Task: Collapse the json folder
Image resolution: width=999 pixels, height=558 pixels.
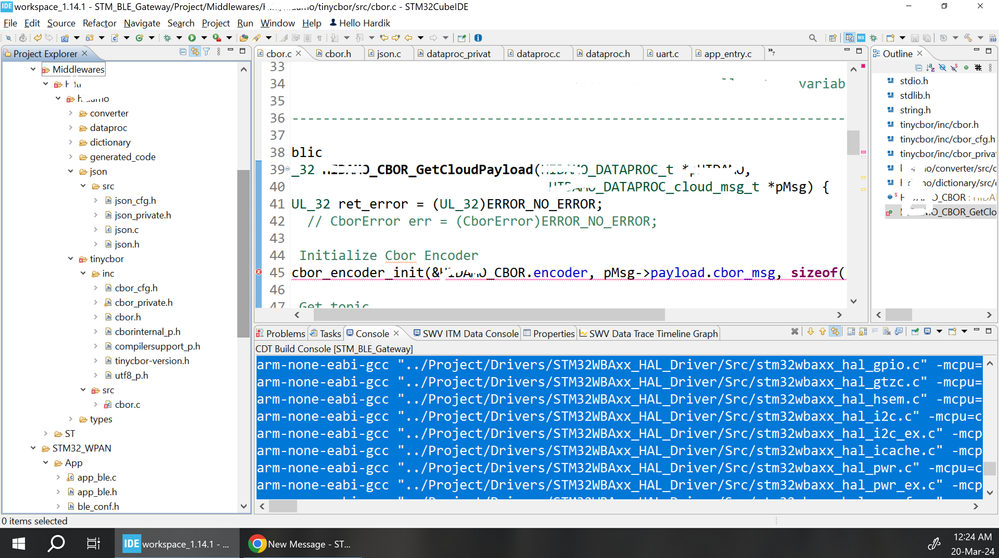Action: 71,171
